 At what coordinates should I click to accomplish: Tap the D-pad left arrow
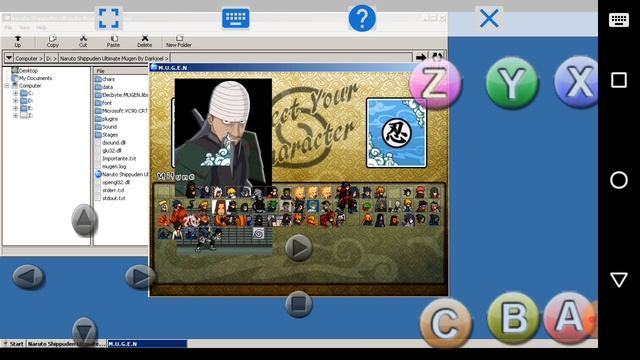[x=28, y=277]
